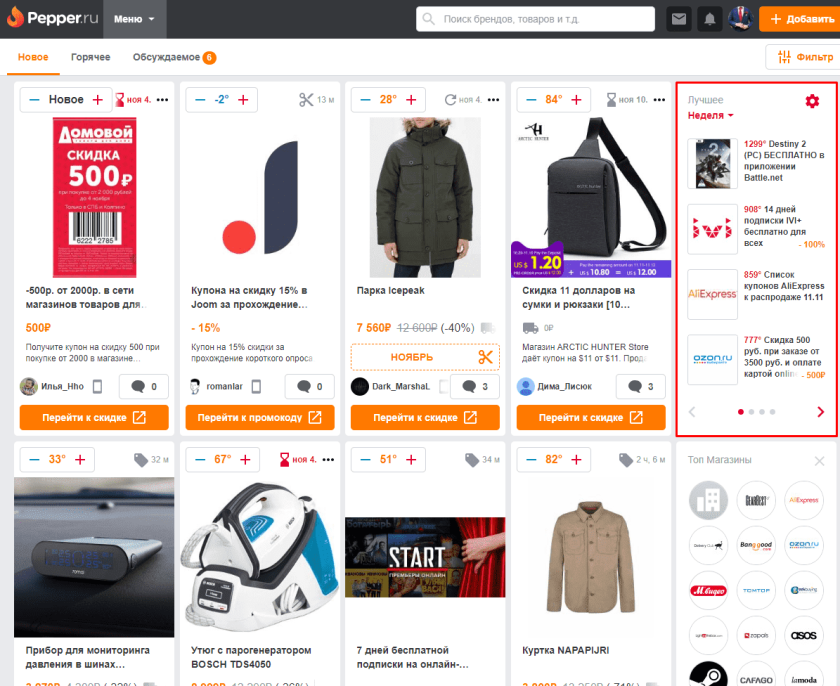Open the AliExpress icon in top stores
The height and width of the screenshot is (686, 840).
804,500
